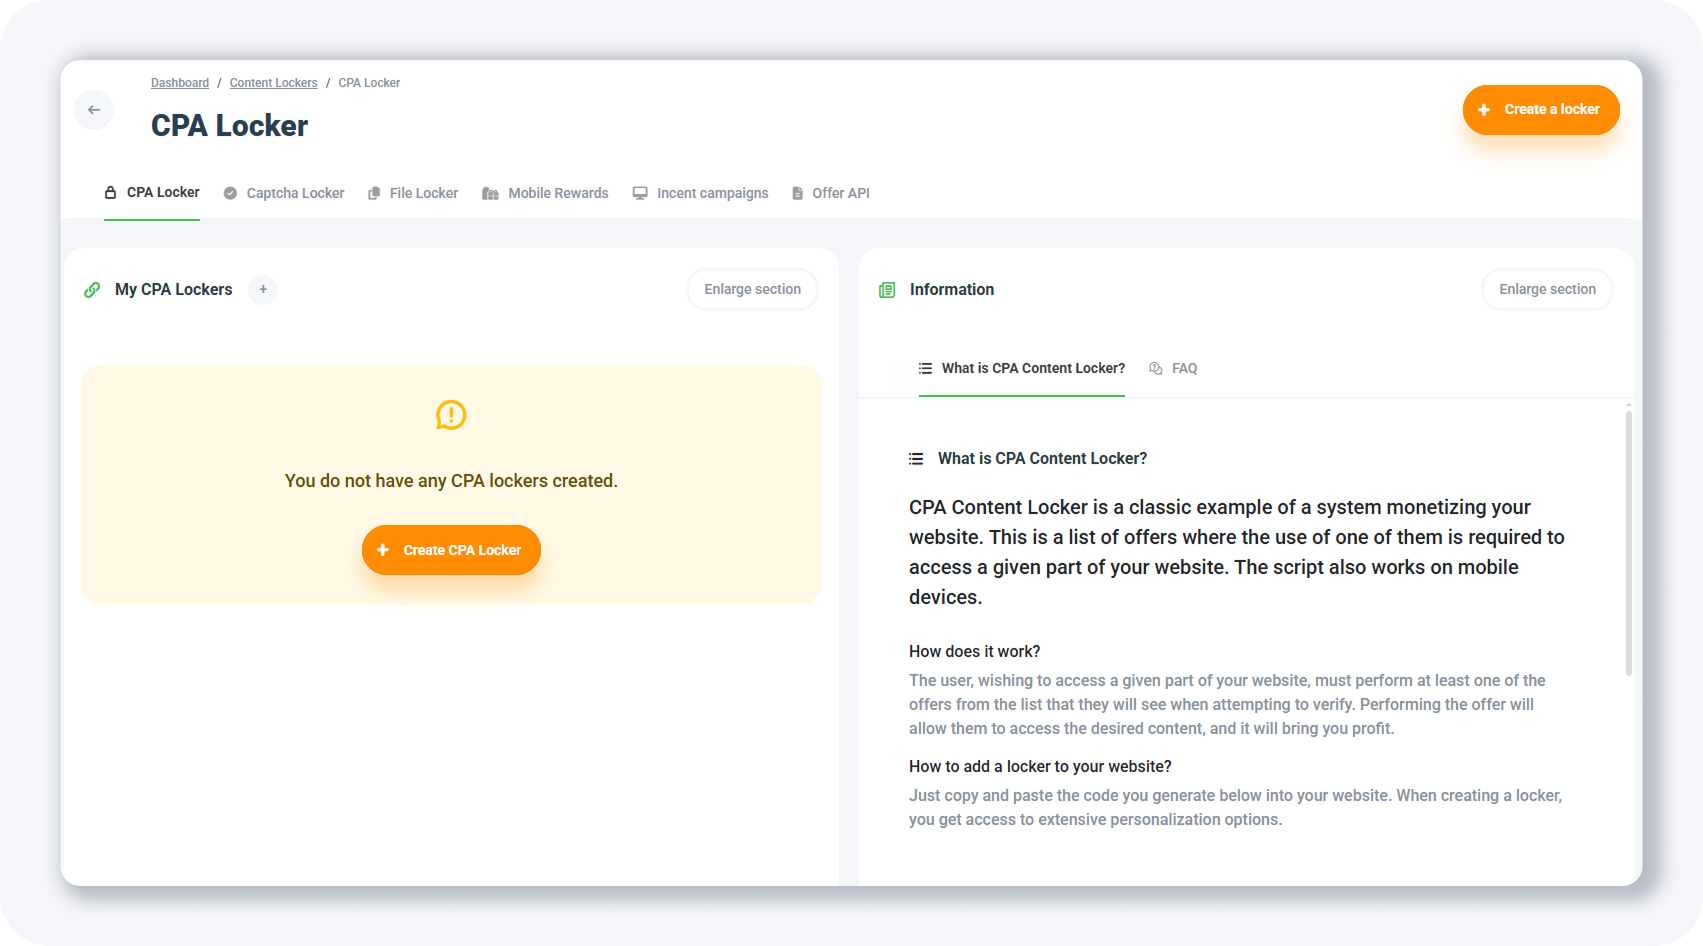
Task: Open the Captcha Locker tab
Action: click(284, 193)
